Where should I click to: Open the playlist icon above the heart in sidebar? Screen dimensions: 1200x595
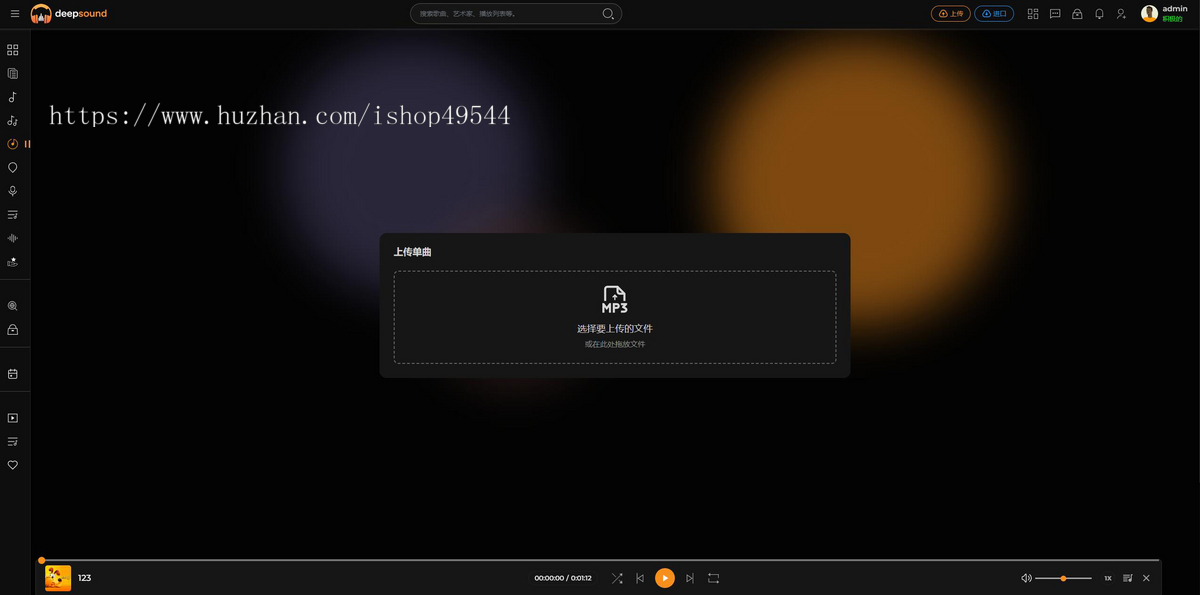(13, 441)
